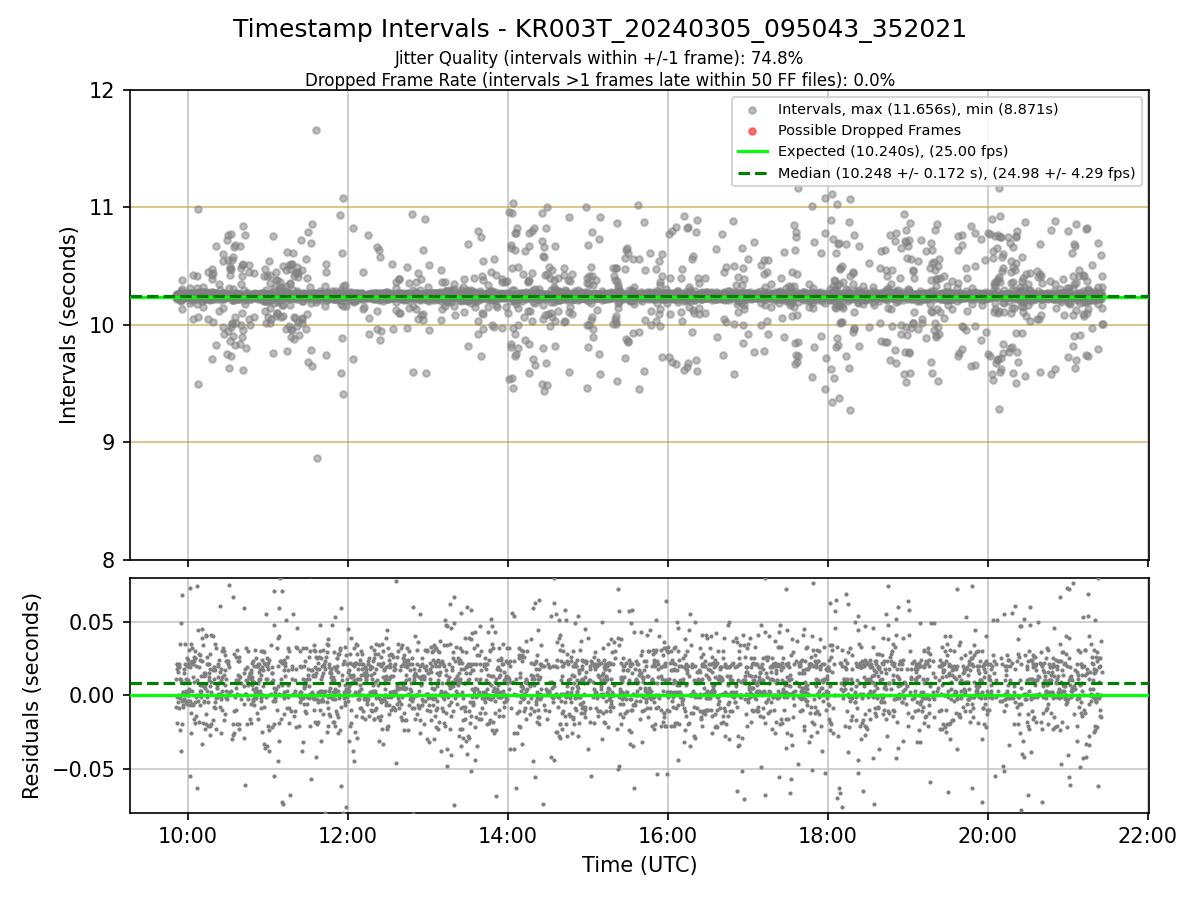Click the green Expected line legend sample

(x=753, y=152)
